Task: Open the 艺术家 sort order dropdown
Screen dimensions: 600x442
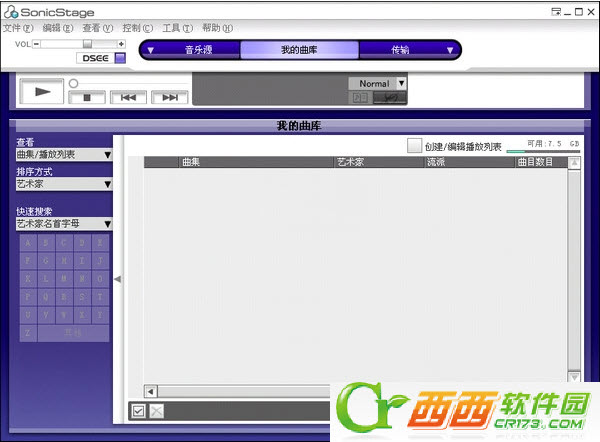Action: coord(64,184)
